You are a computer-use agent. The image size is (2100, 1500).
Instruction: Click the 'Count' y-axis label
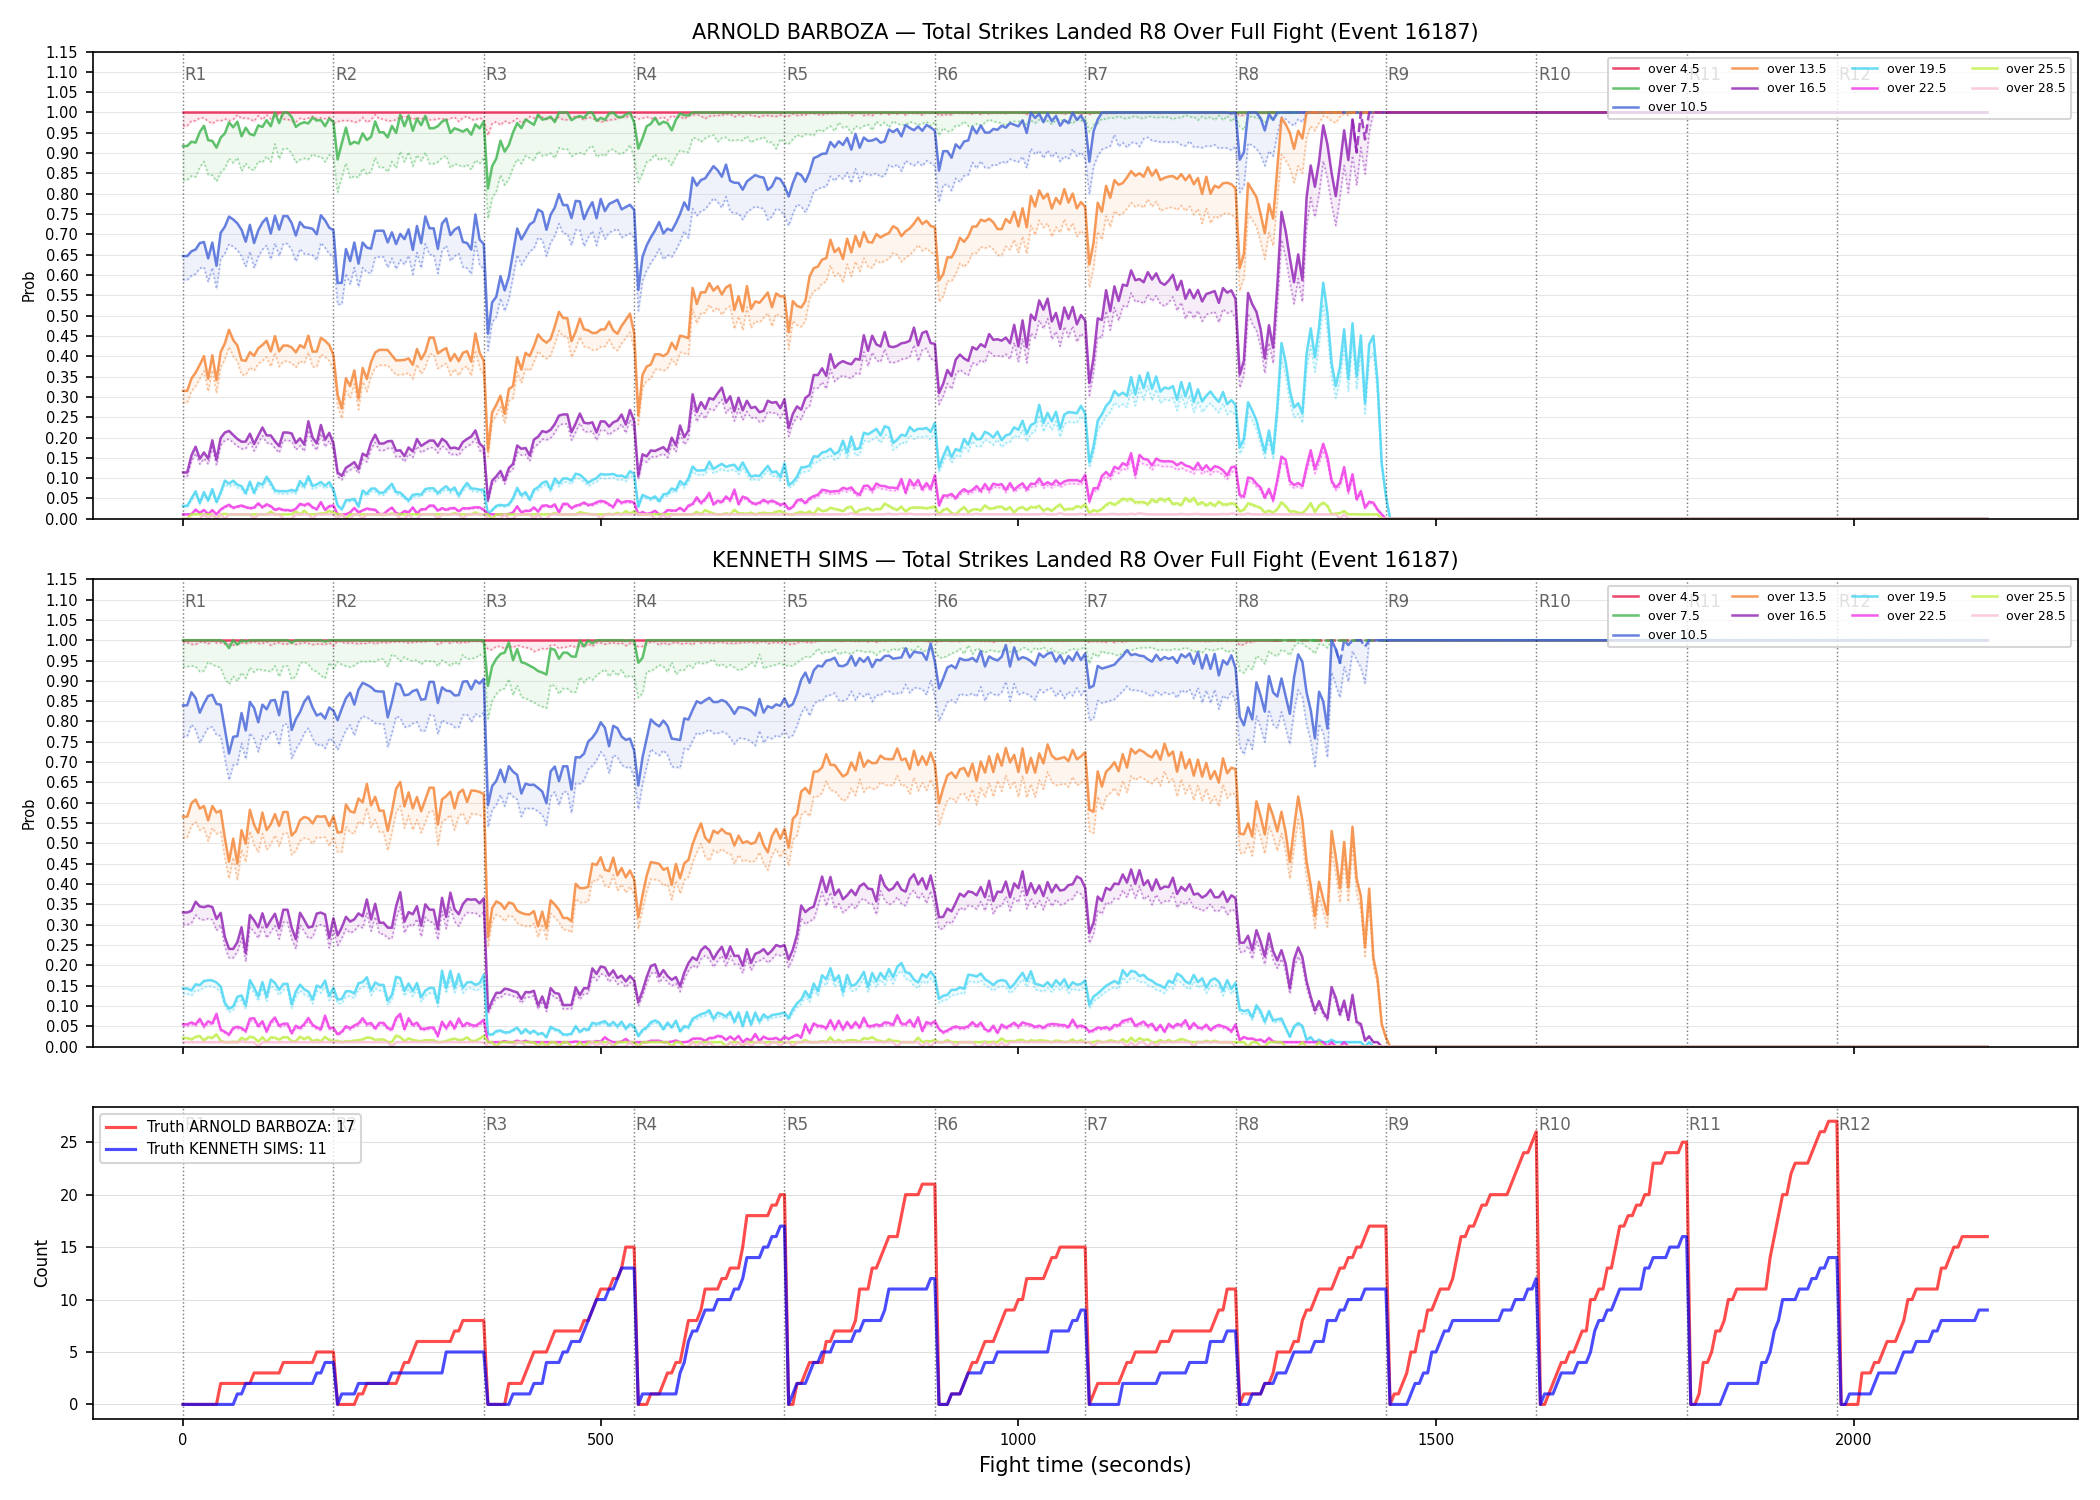coord(41,1263)
